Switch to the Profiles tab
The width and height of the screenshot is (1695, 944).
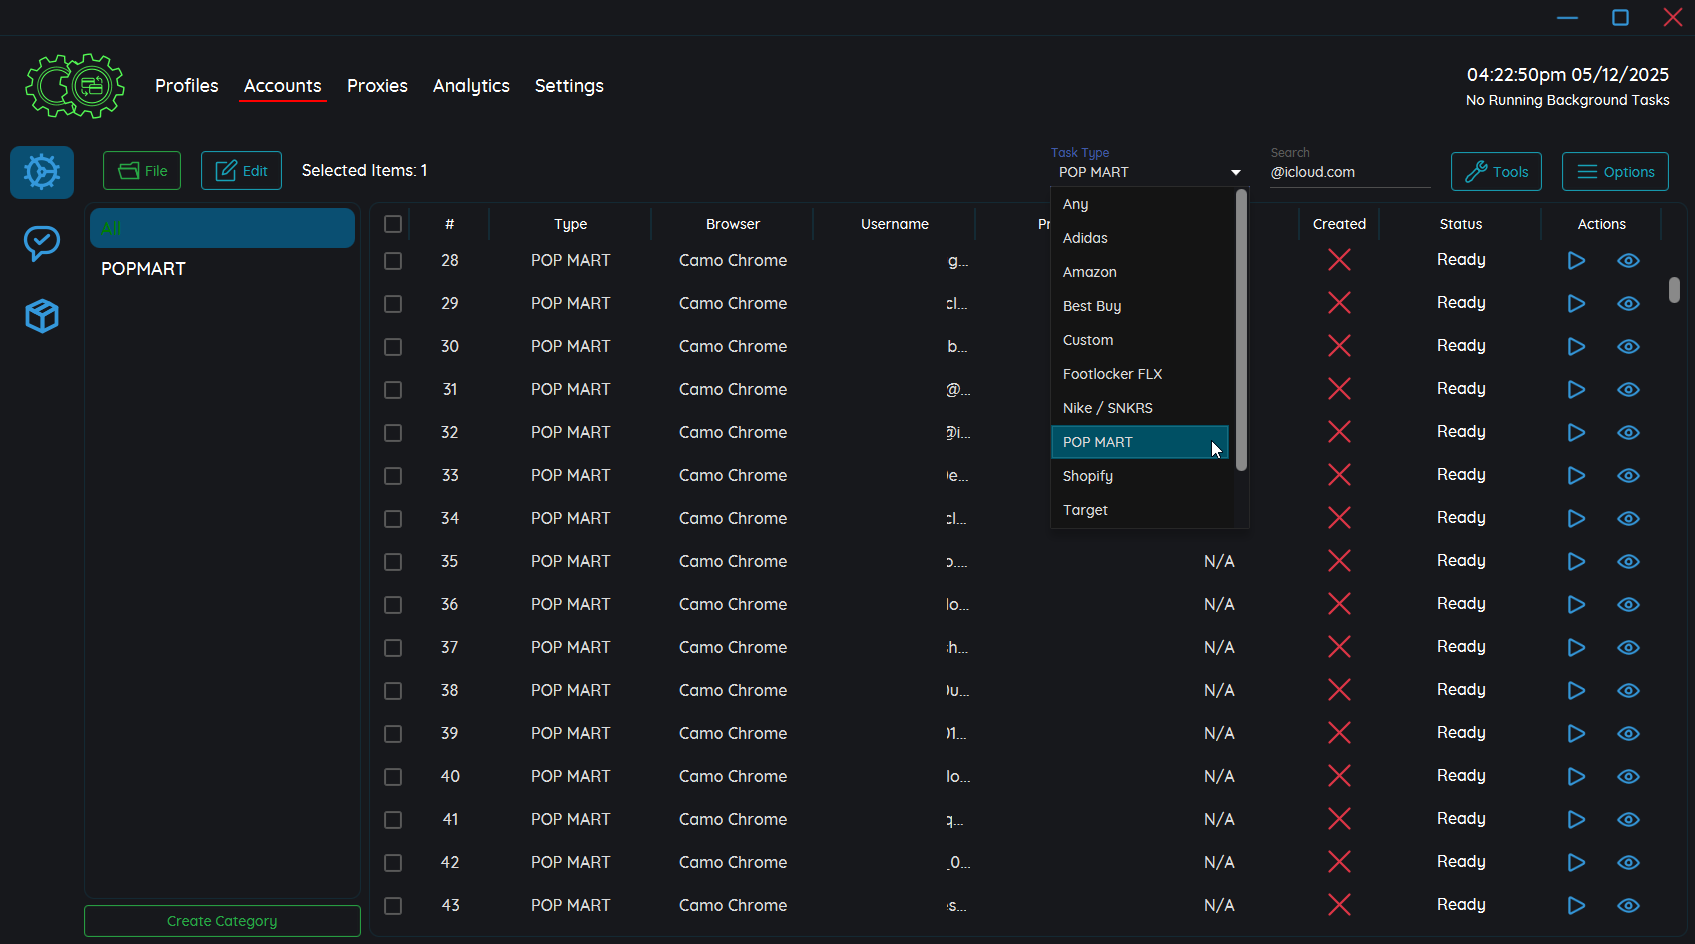186,86
